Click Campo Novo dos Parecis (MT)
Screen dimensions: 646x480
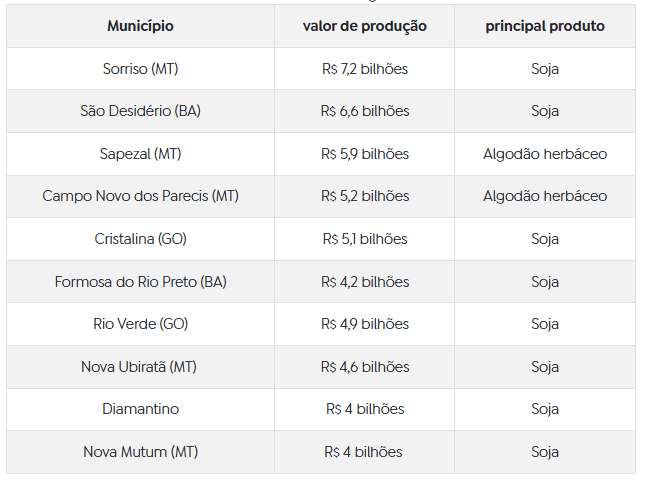point(140,196)
